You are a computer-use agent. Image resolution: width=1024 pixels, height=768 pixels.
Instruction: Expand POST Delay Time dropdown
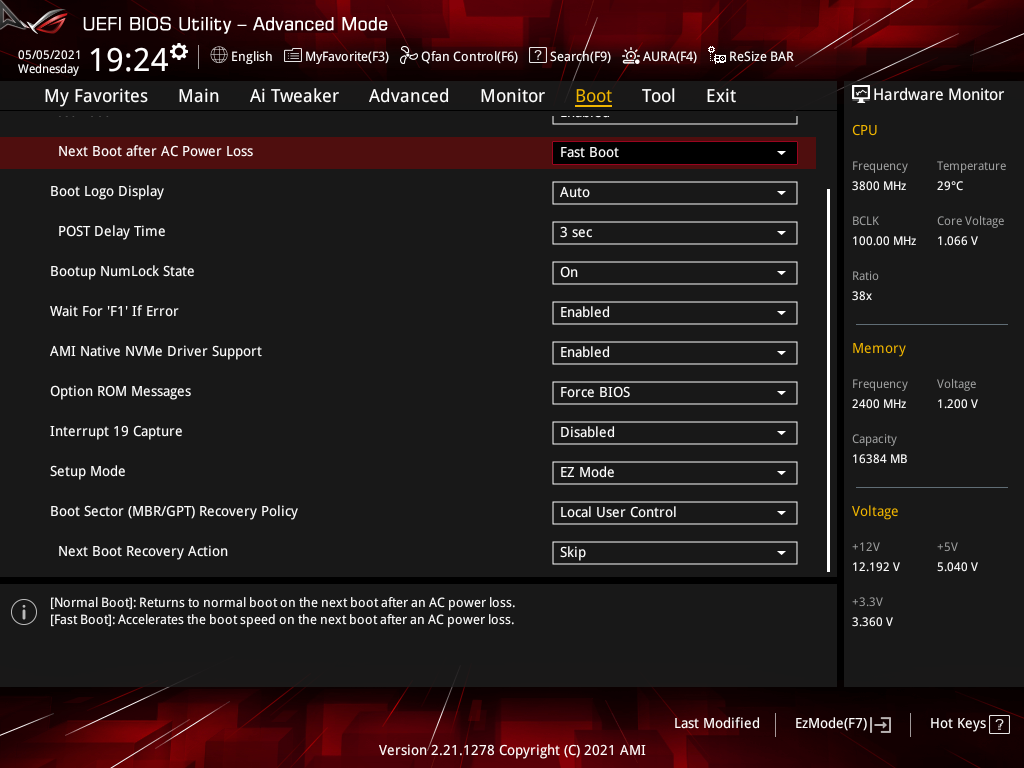675,232
